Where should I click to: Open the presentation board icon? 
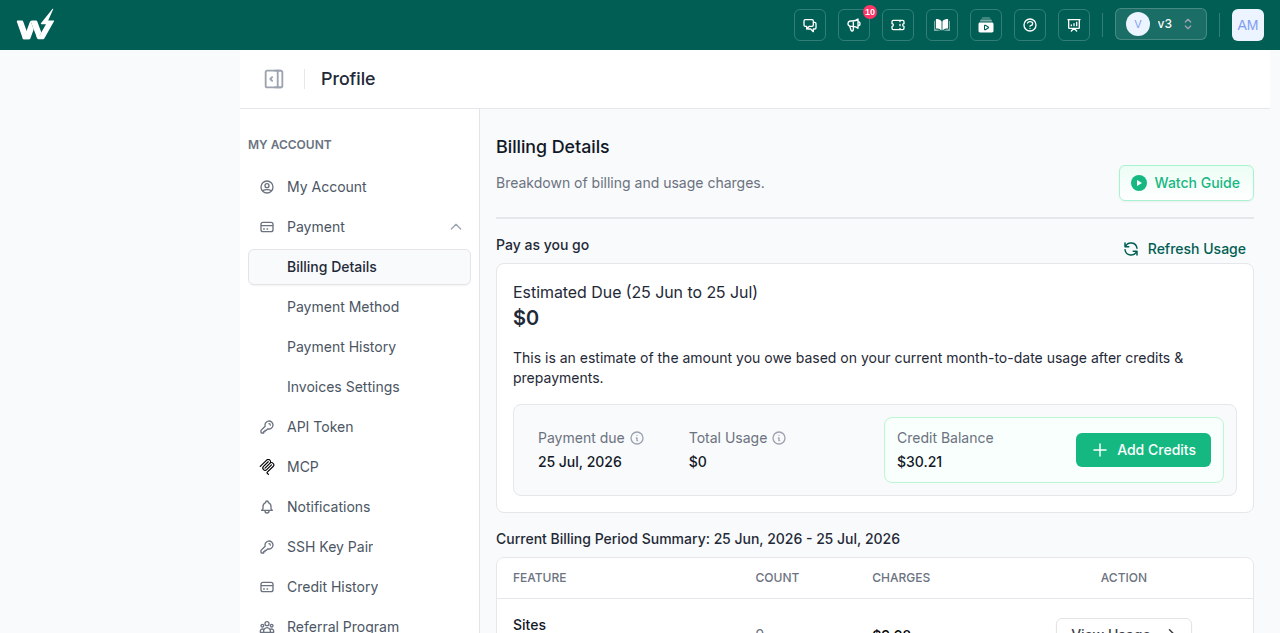(1074, 25)
